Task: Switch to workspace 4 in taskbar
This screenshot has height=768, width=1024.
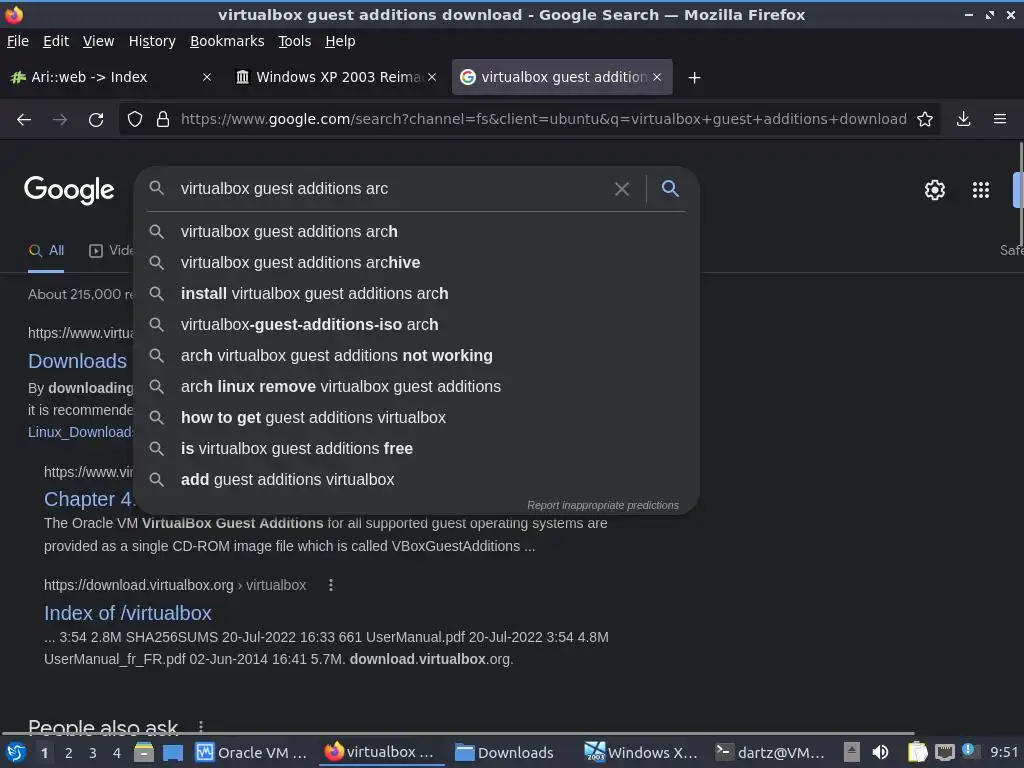Action: (117, 753)
